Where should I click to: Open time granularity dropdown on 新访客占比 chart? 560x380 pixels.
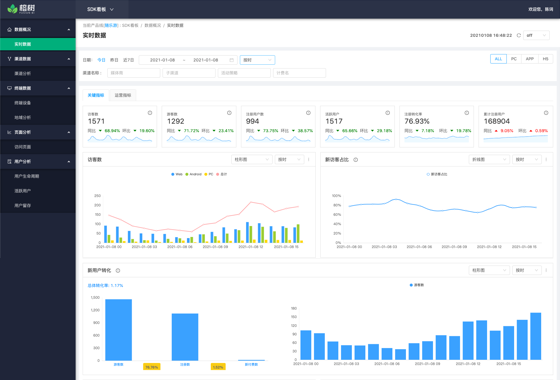pos(527,159)
